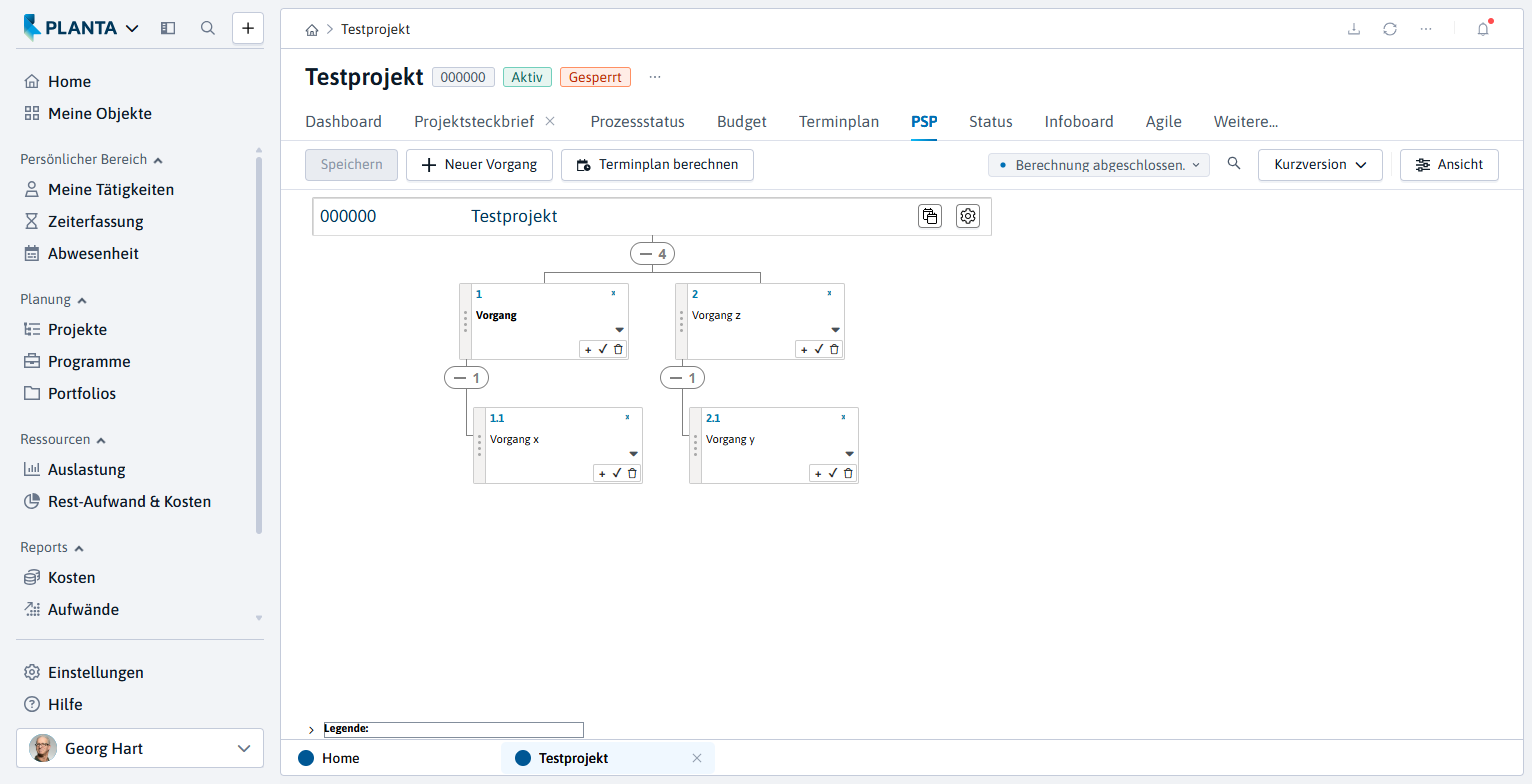The width and height of the screenshot is (1532, 784).
Task: Open the Kurzversion dropdown
Action: click(x=1320, y=165)
